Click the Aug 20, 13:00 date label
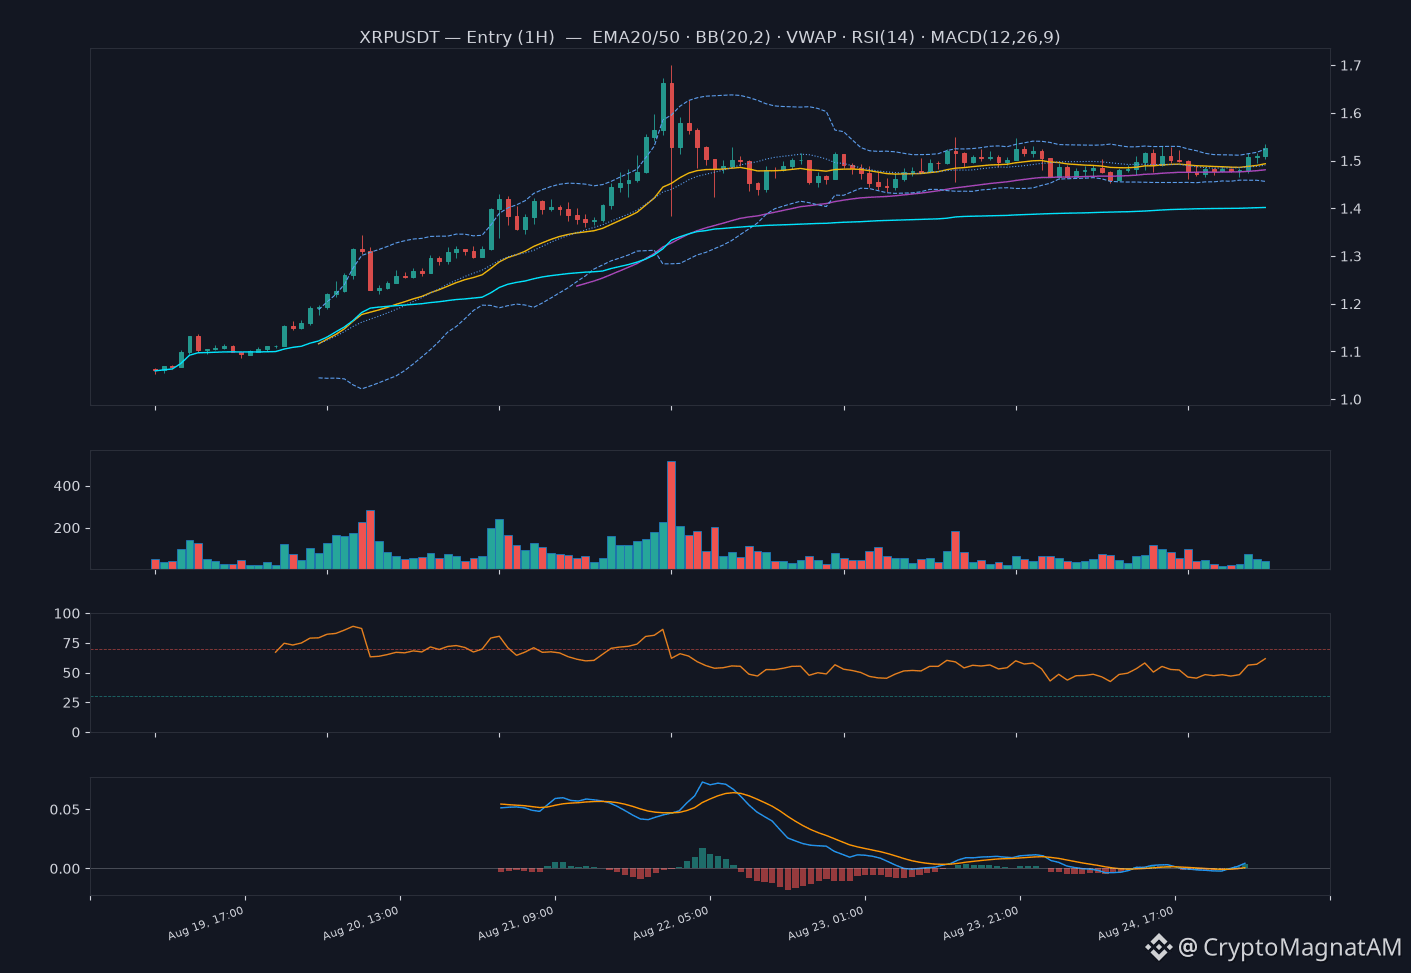The image size is (1411, 973). click(x=361, y=924)
